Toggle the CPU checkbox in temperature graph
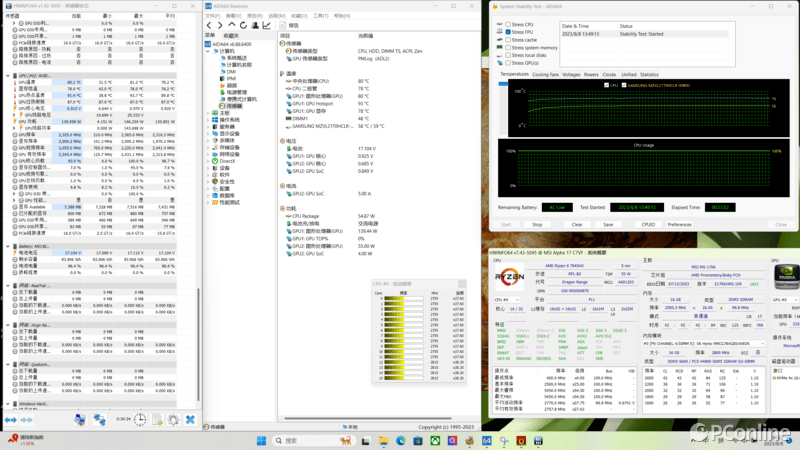This screenshot has width=800, height=450. [606, 85]
